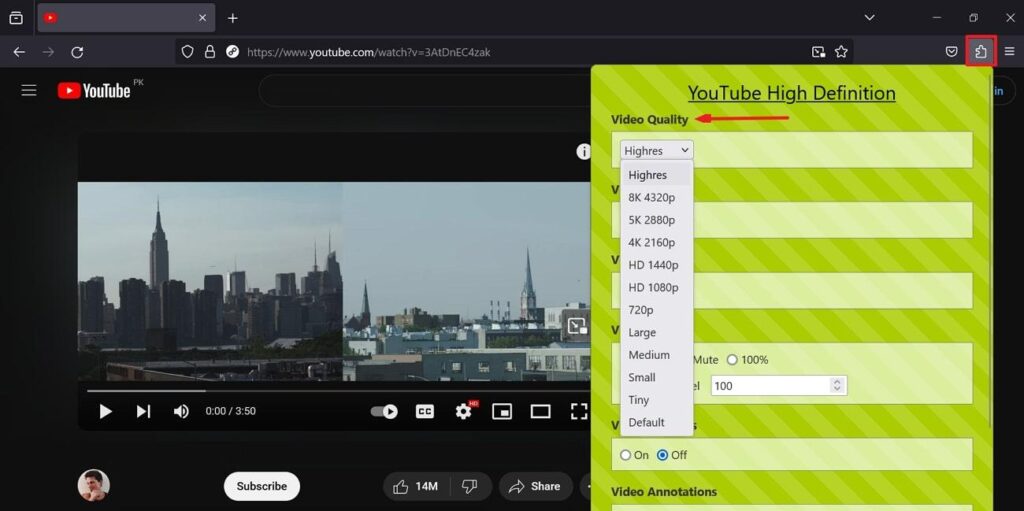
Task: Click the video progress bar
Action: click(338, 391)
